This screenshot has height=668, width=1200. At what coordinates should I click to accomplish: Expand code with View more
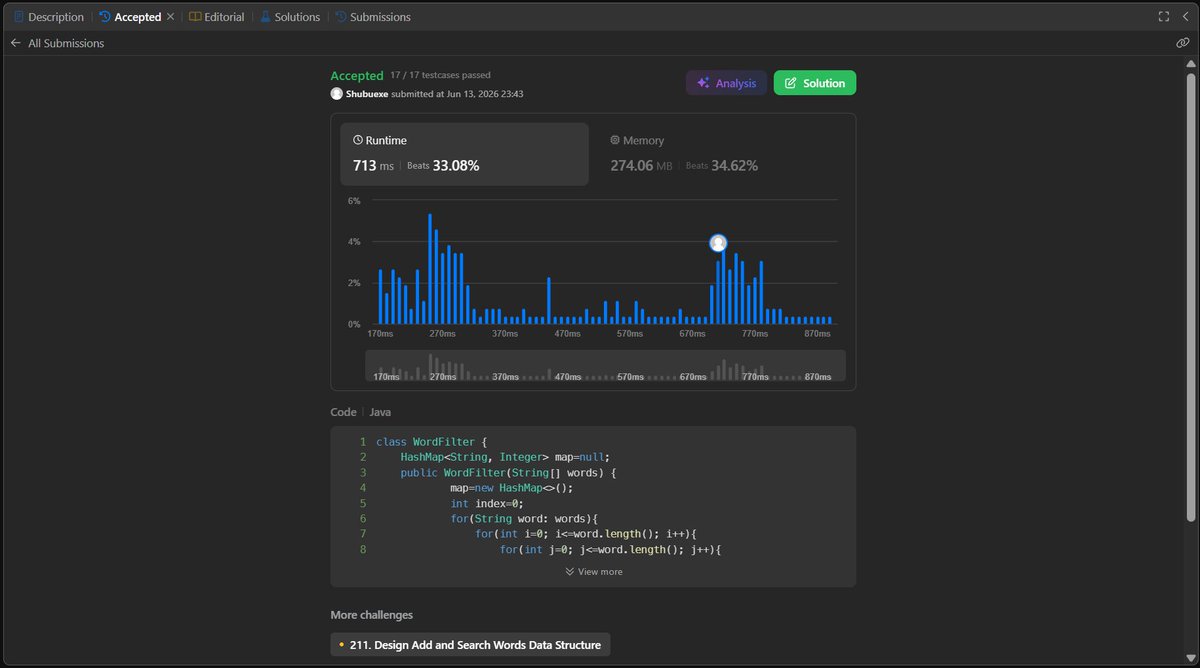click(x=594, y=572)
